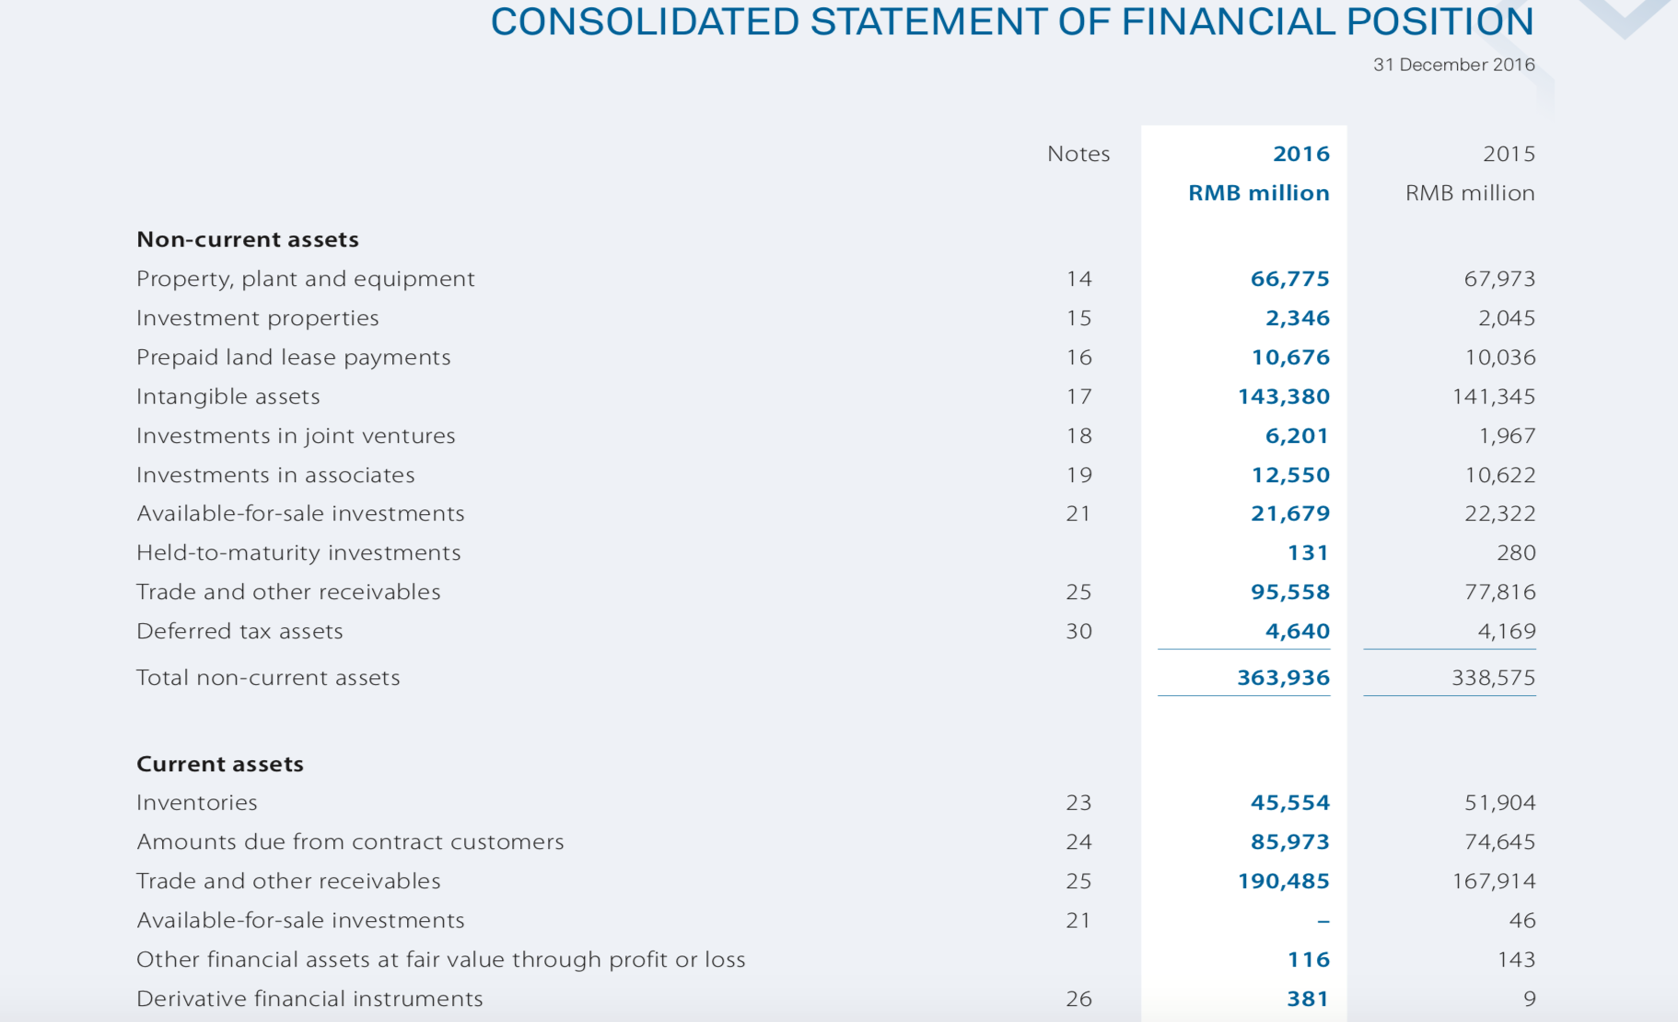This screenshot has width=1678, height=1022.
Task: Select the 31 December 2016 date text
Action: point(1453,65)
